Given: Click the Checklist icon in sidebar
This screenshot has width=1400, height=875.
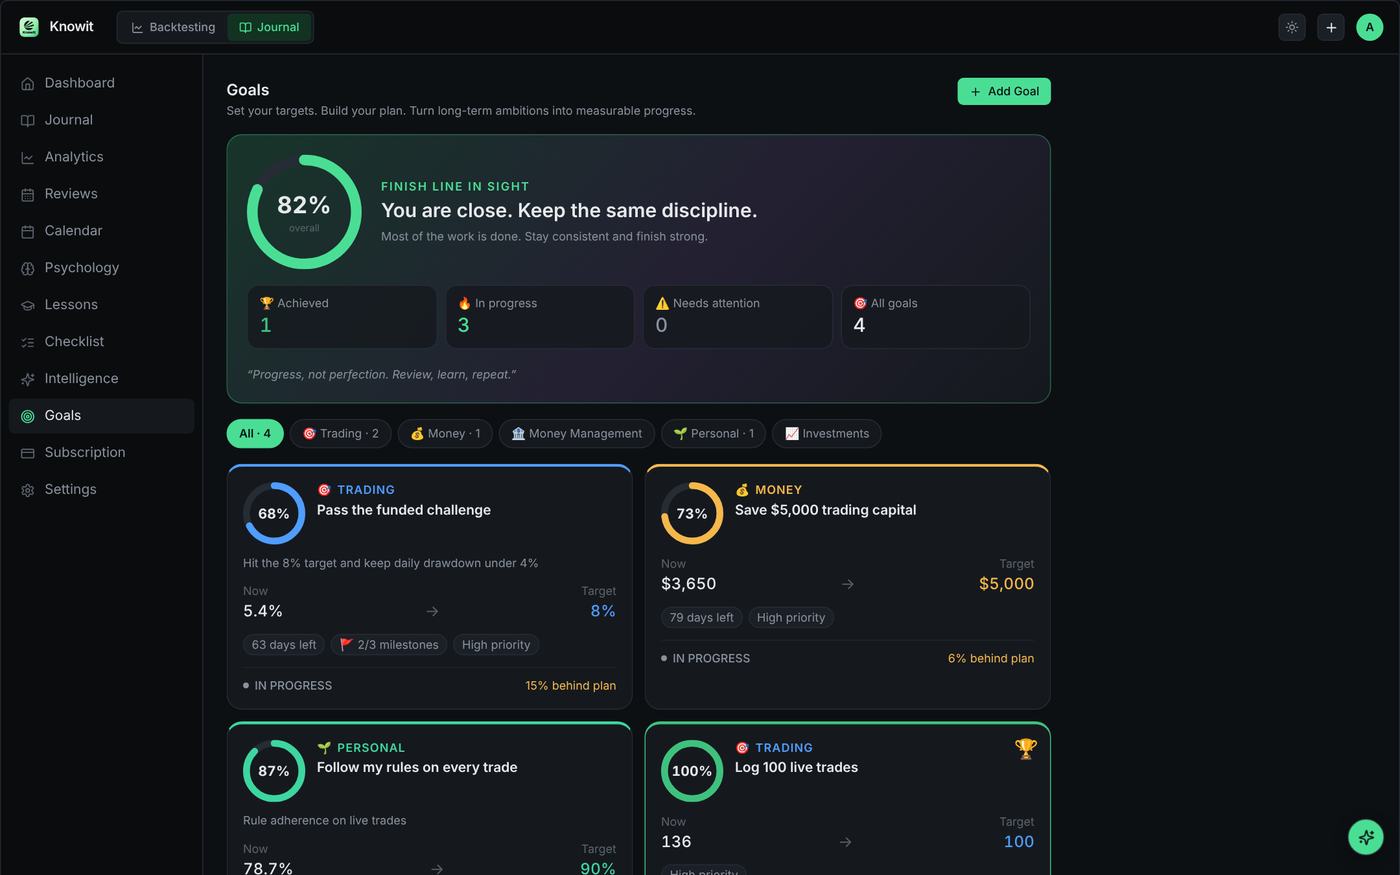Looking at the screenshot, I should (28, 343).
